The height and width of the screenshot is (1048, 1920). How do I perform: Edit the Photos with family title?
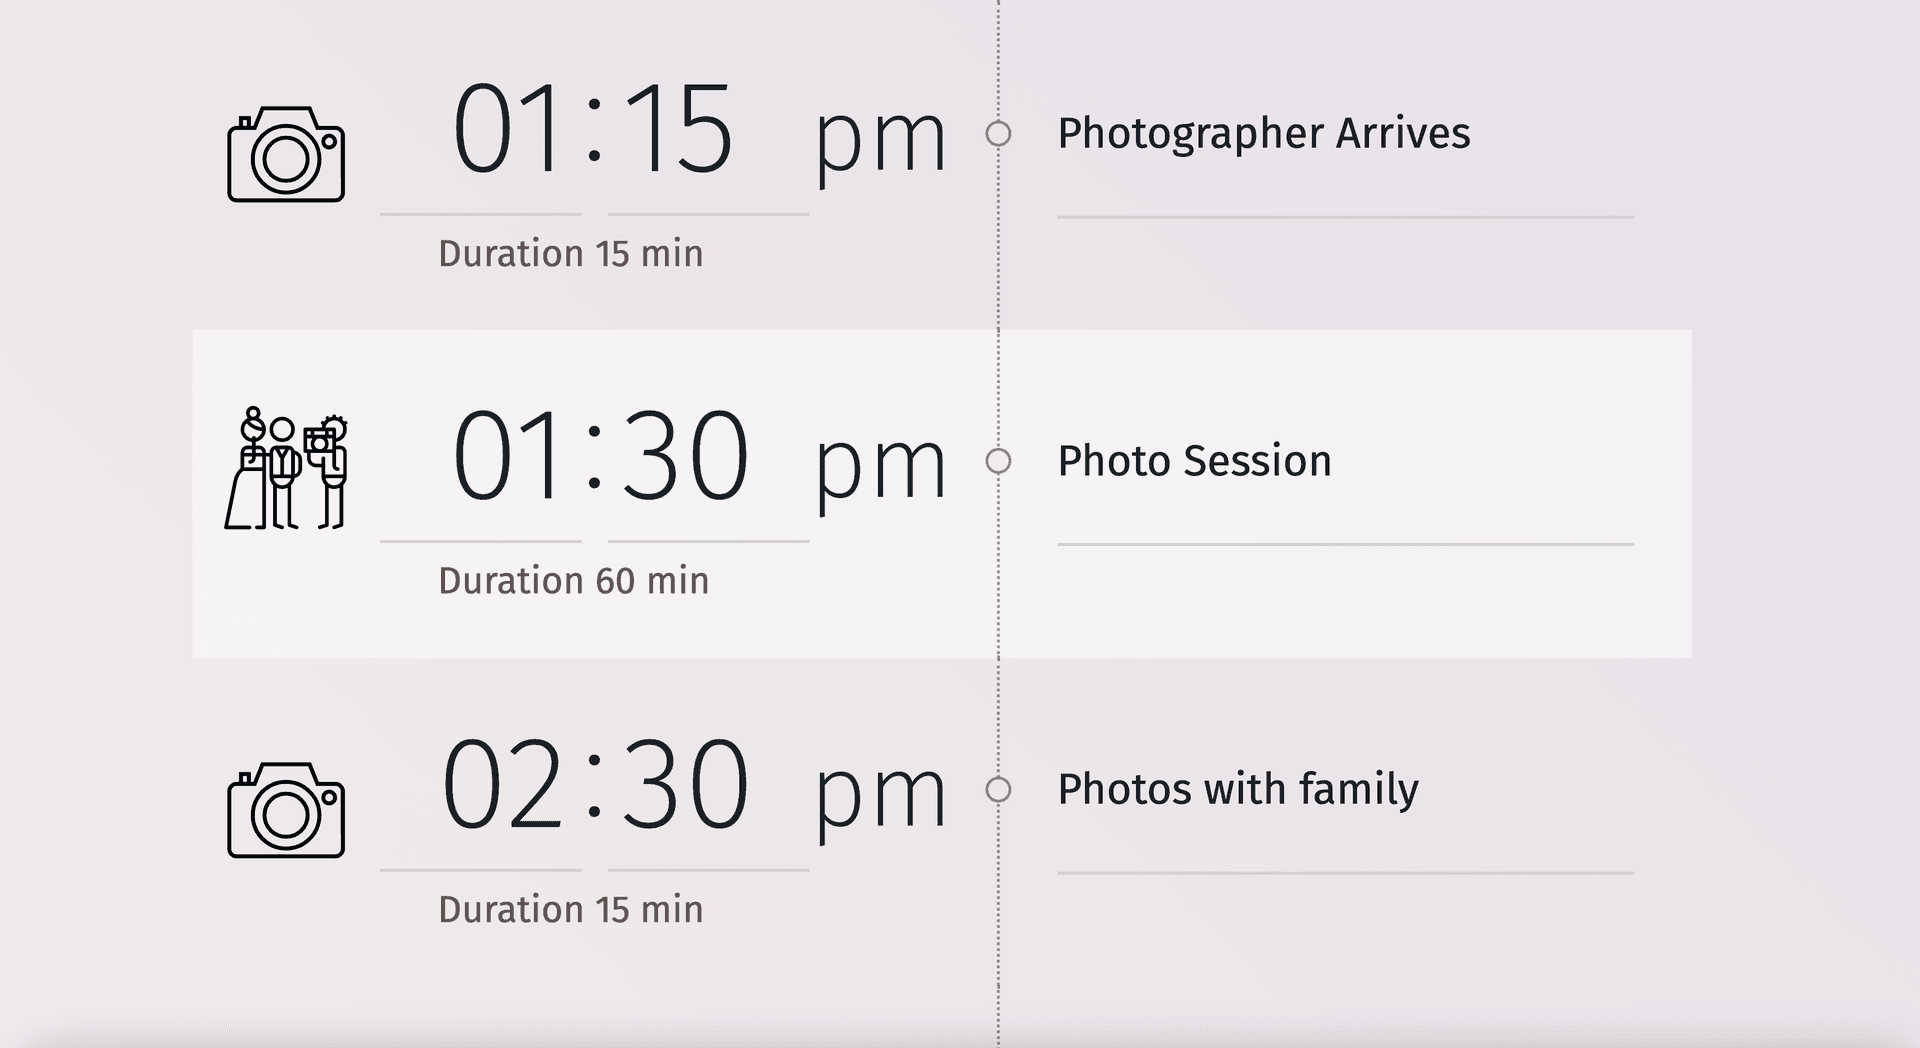pyautogui.click(x=1238, y=790)
